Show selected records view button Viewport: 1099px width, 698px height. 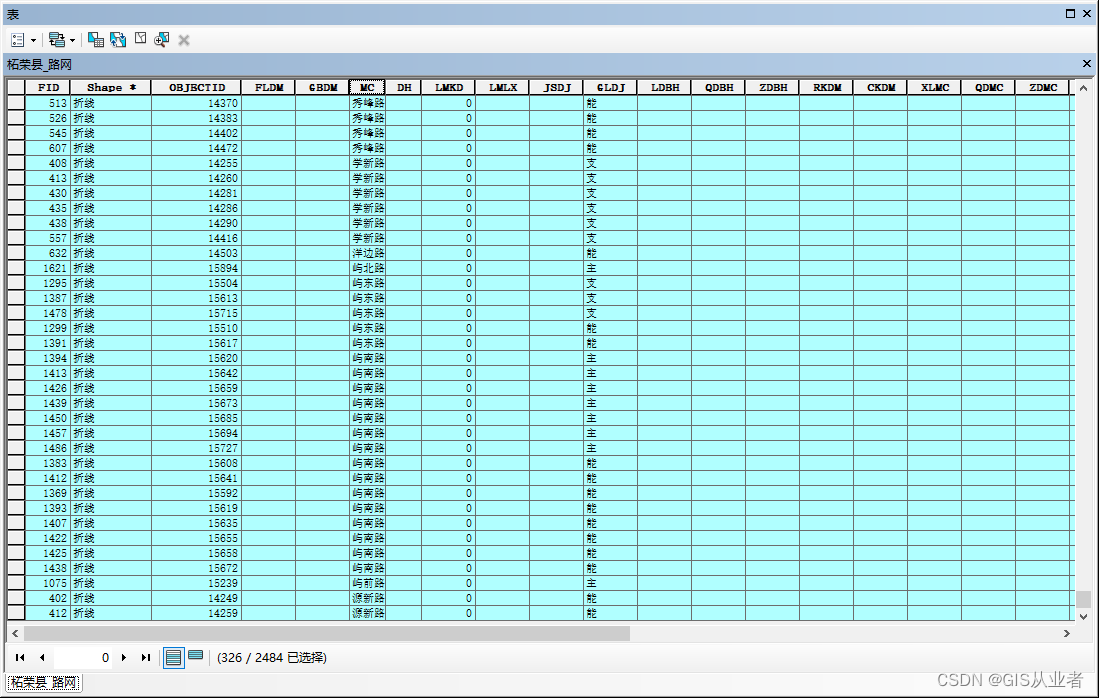(196, 656)
